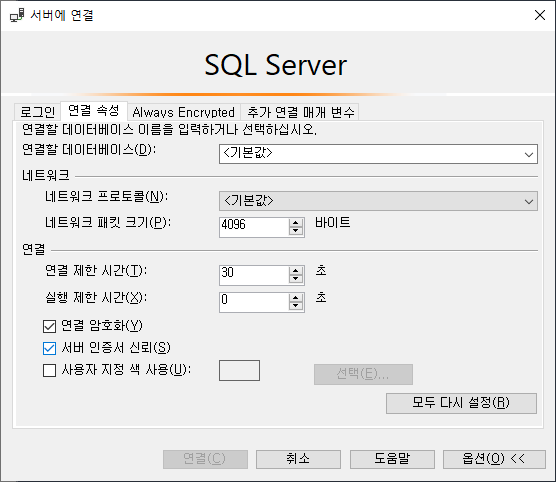This screenshot has width=556, height=482.
Task: Expand the 네트워크 프로토콜 dropdown
Action: [378, 201]
